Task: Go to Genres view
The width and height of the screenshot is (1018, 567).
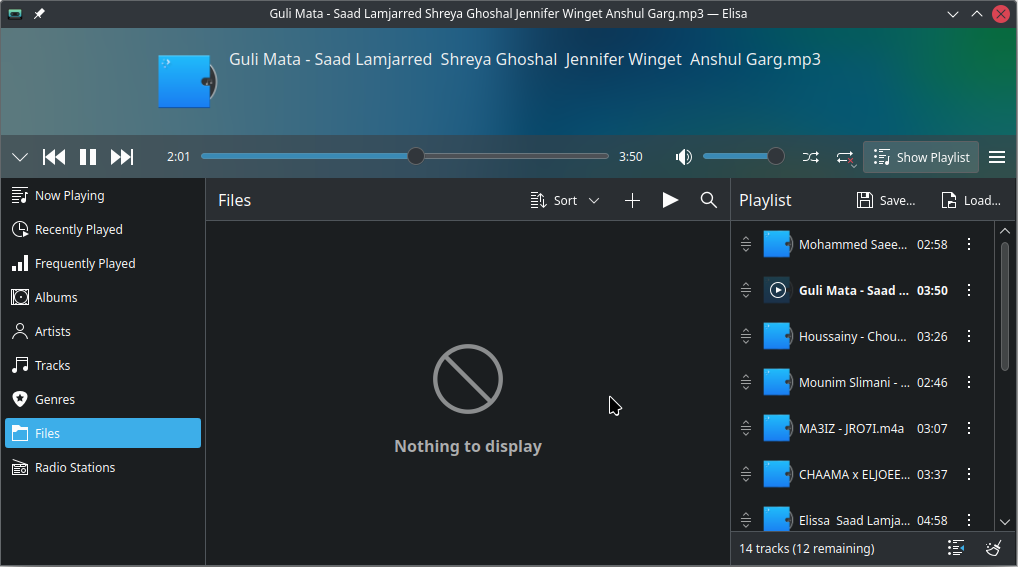Action: click(x=103, y=399)
